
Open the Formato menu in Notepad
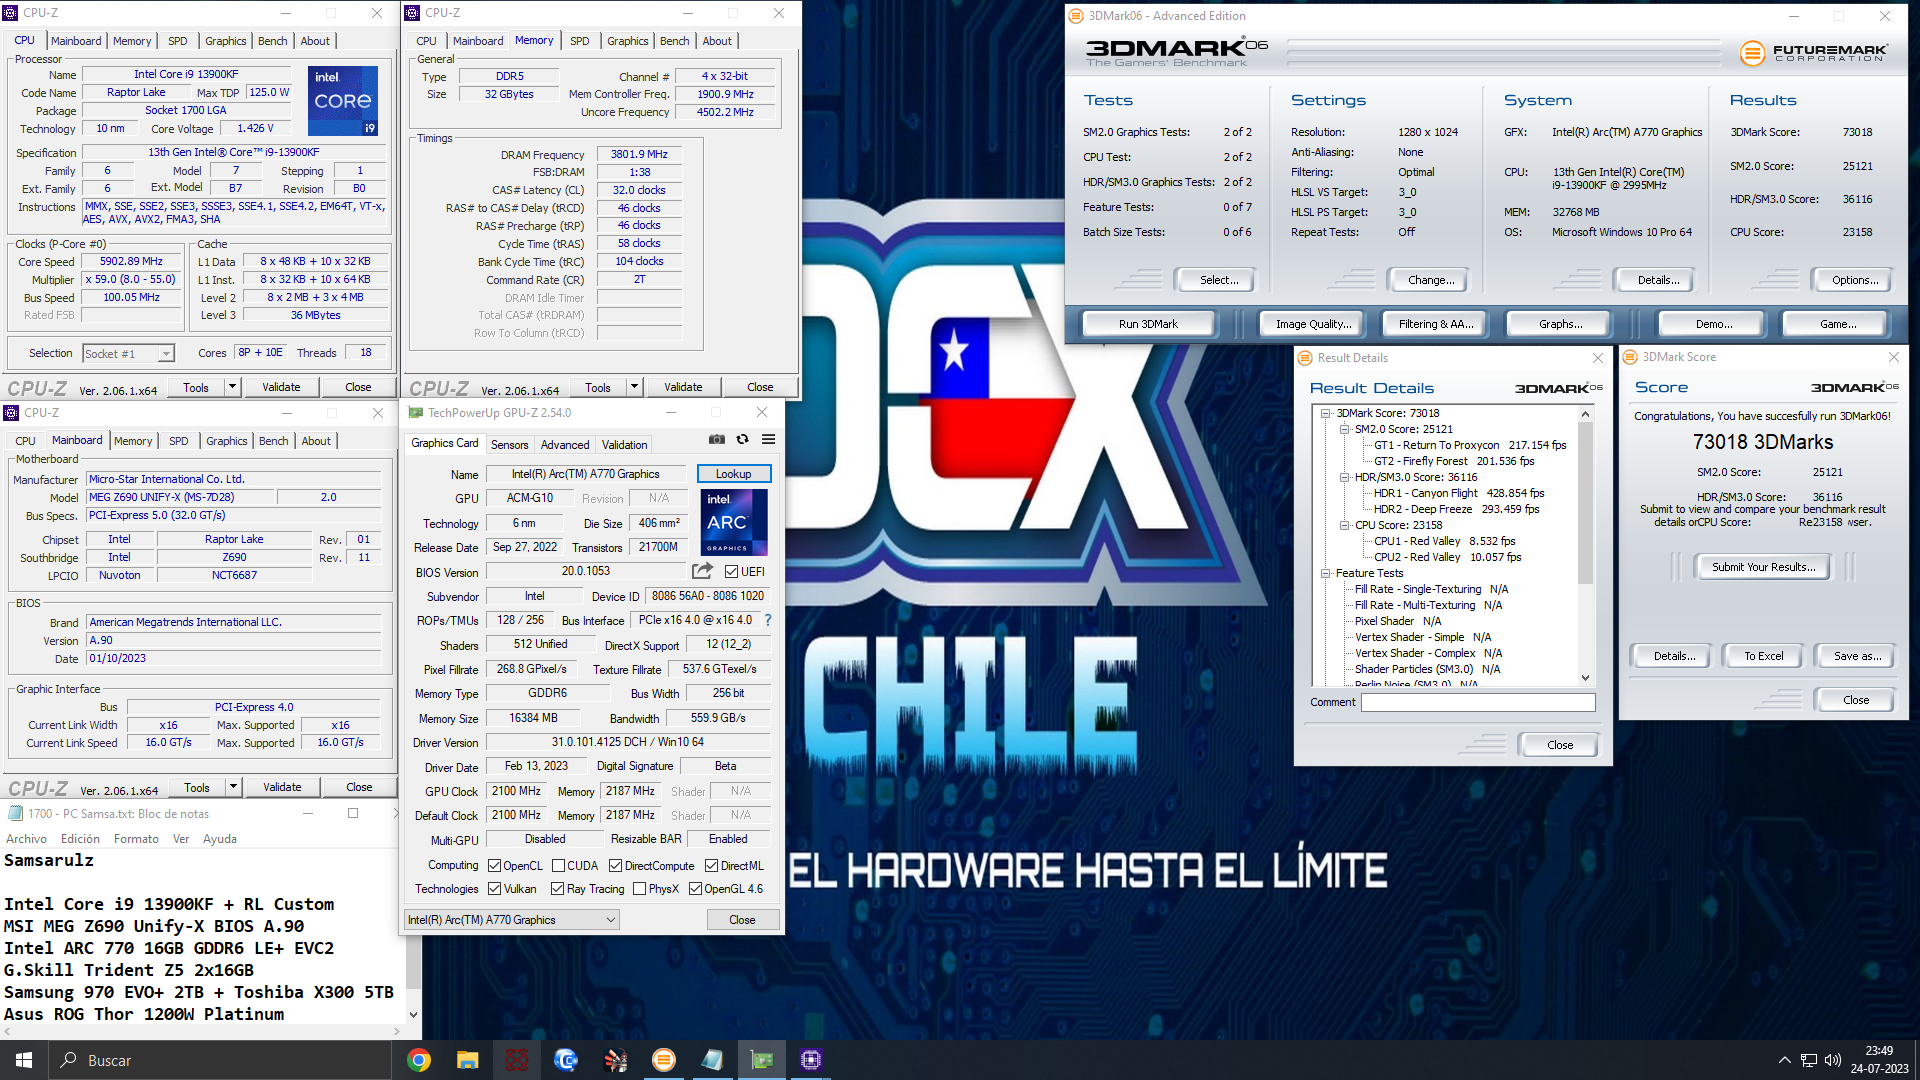136,839
